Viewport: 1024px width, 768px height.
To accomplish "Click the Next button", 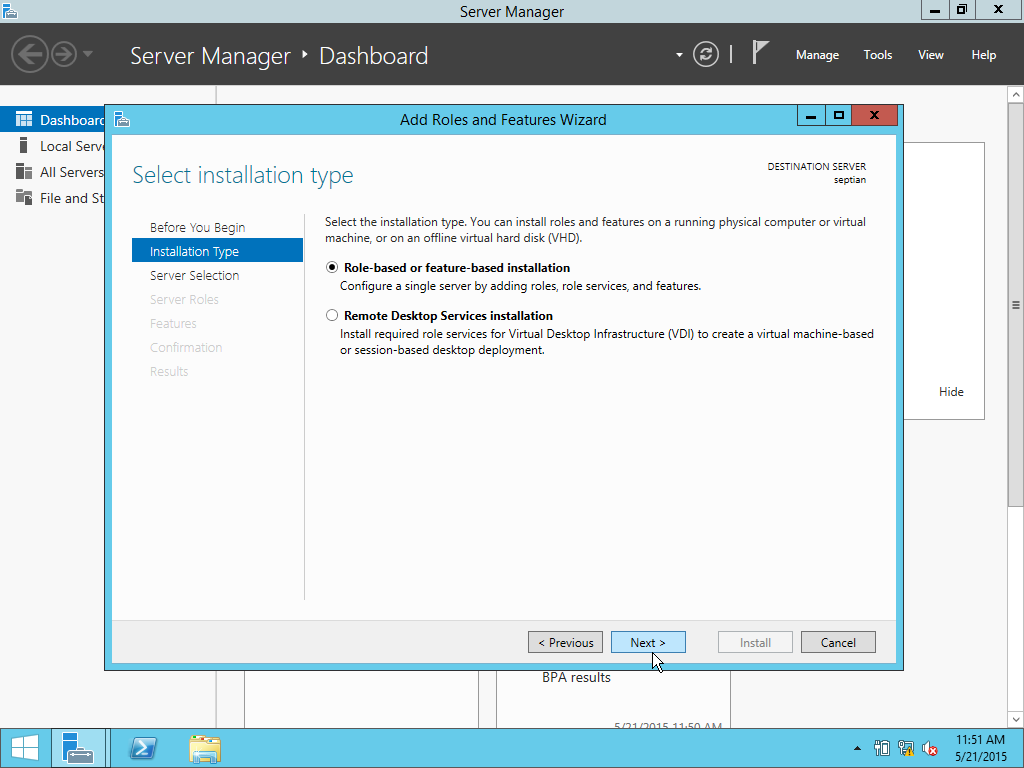I will [648, 643].
